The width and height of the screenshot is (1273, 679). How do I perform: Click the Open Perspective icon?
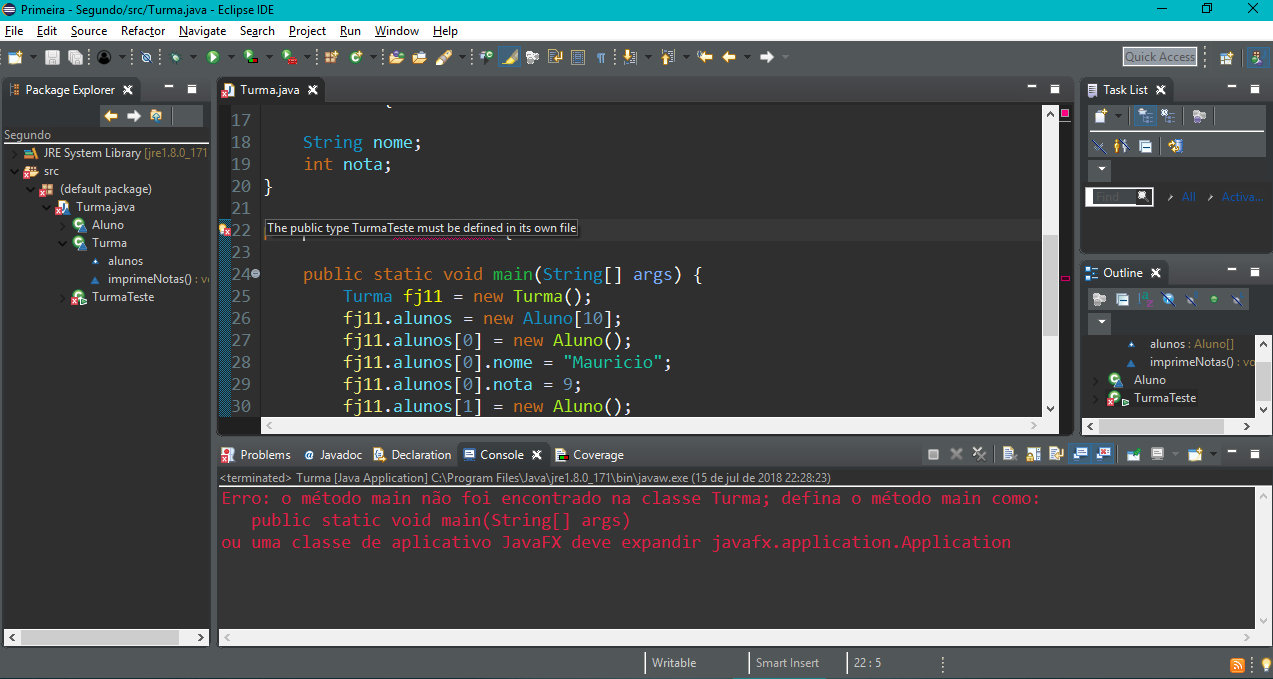[1226, 57]
